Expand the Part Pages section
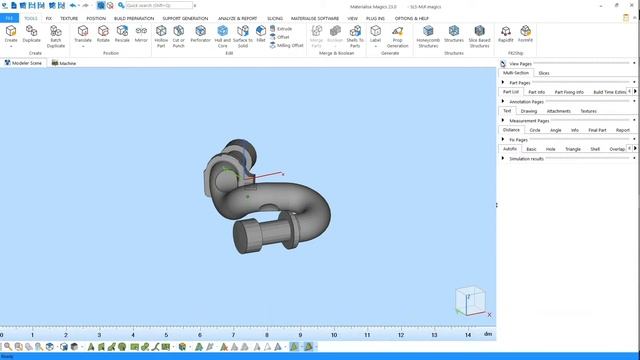Image resolution: width=640 pixels, height=360 pixels. [x=502, y=82]
